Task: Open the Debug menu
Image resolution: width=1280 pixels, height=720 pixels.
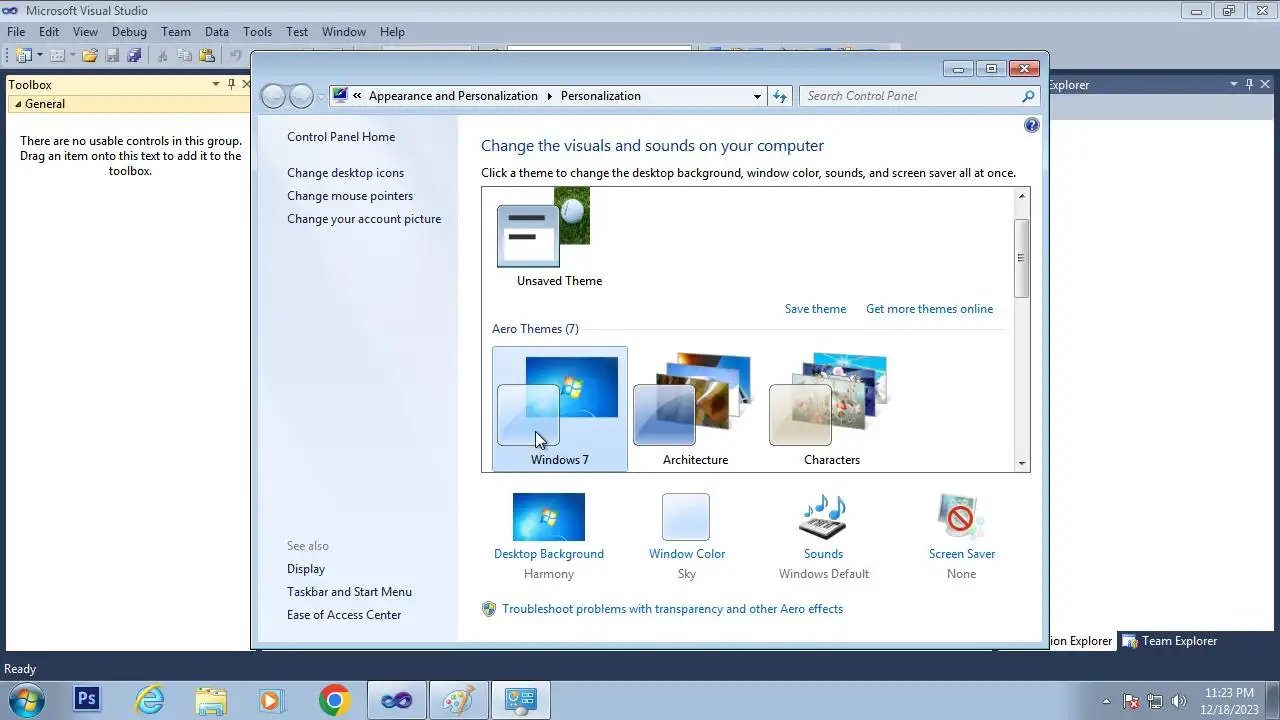Action: click(129, 32)
